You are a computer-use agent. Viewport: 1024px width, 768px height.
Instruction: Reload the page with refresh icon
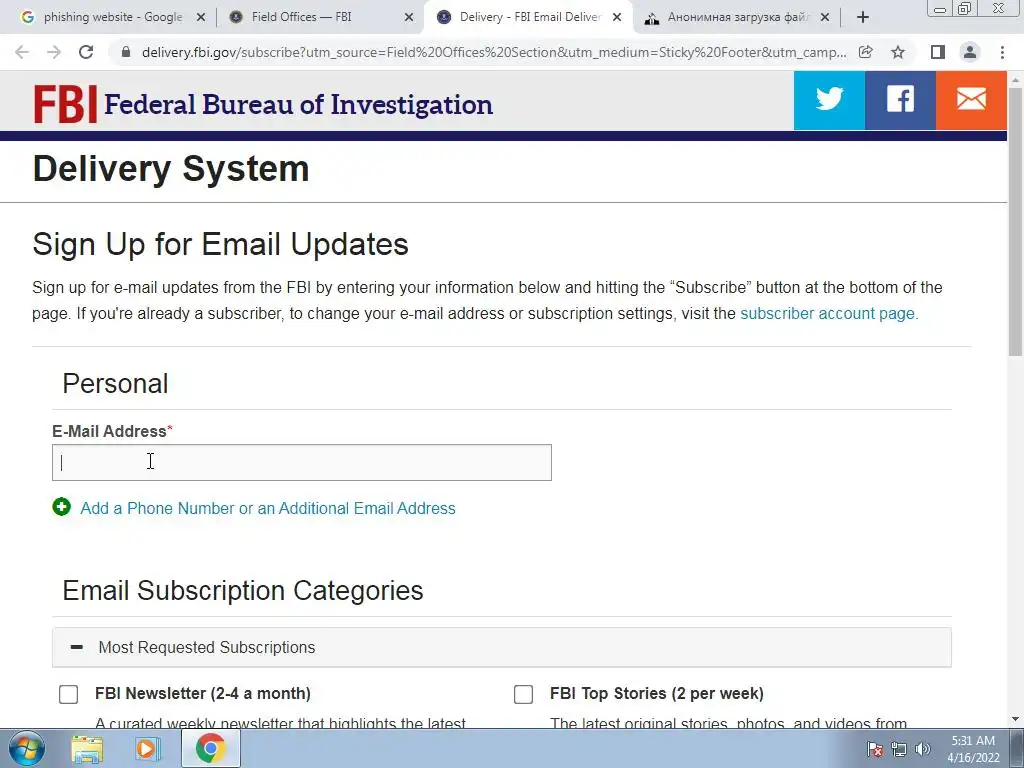(x=86, y=52)
